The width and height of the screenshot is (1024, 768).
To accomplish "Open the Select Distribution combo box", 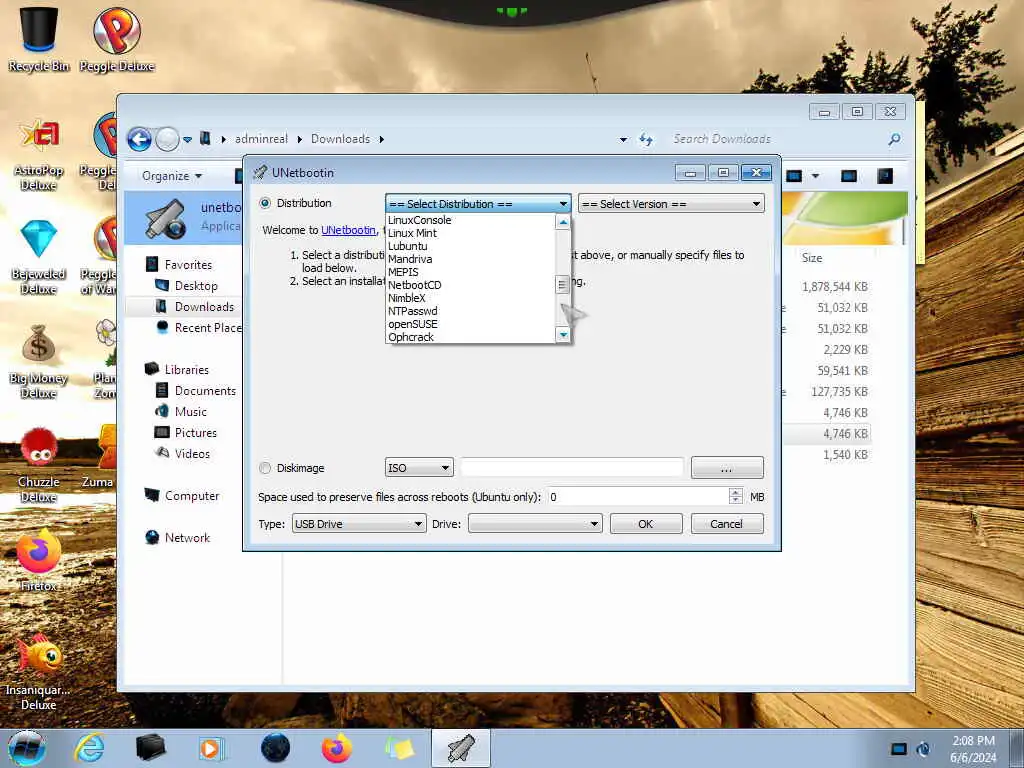I will 478,204.
